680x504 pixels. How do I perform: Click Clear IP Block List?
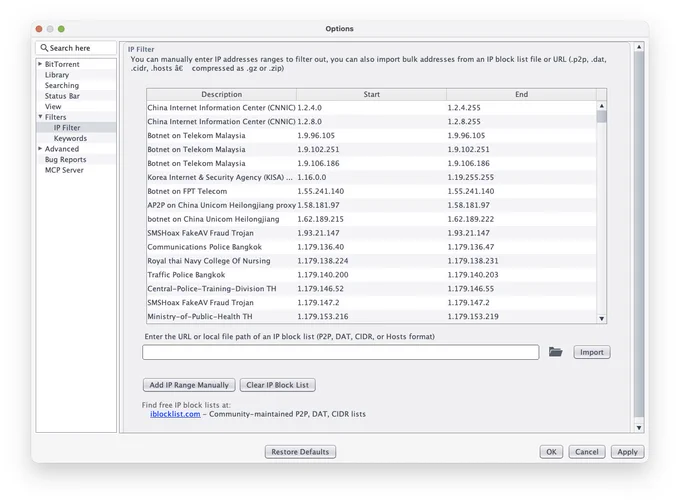(278, 385)
